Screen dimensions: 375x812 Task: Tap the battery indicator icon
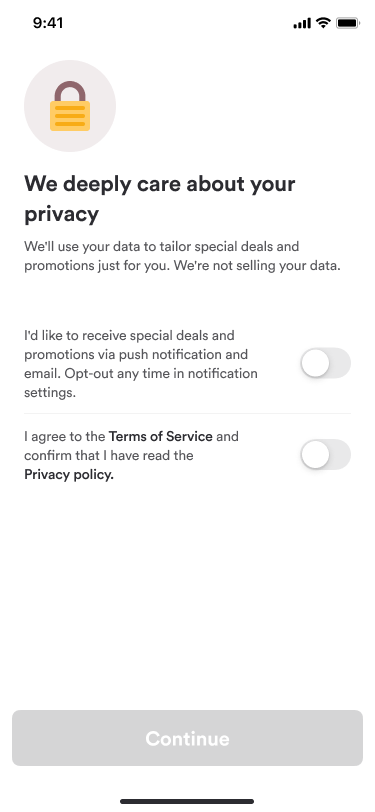pos(348,23)
